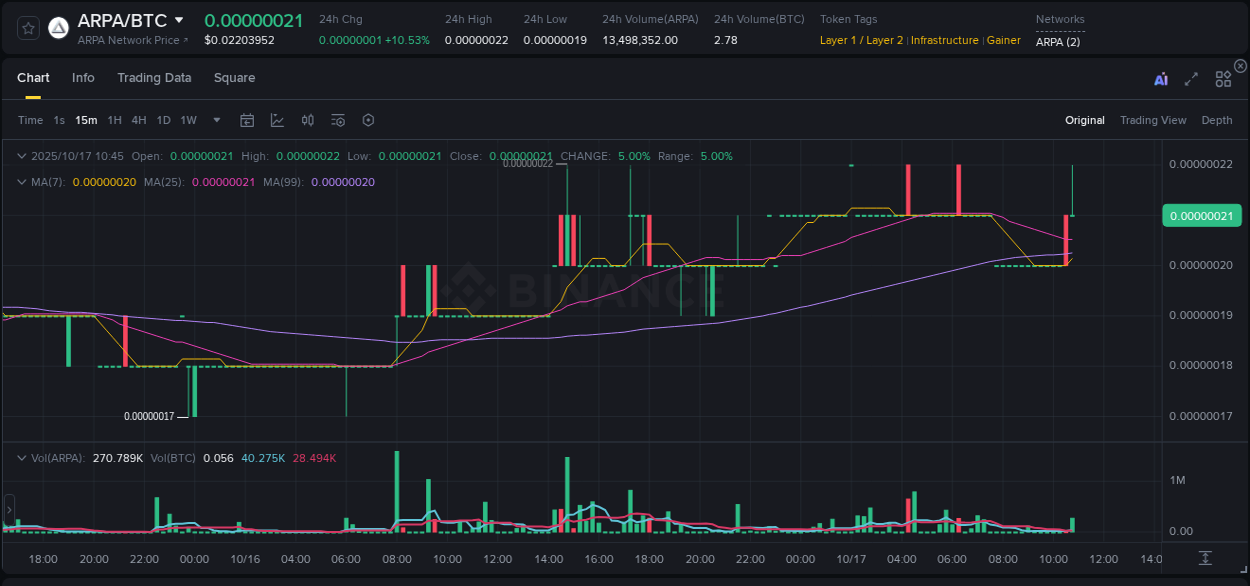Open the indicators list icon
1250x586 pixels.
tap(337, 120)
